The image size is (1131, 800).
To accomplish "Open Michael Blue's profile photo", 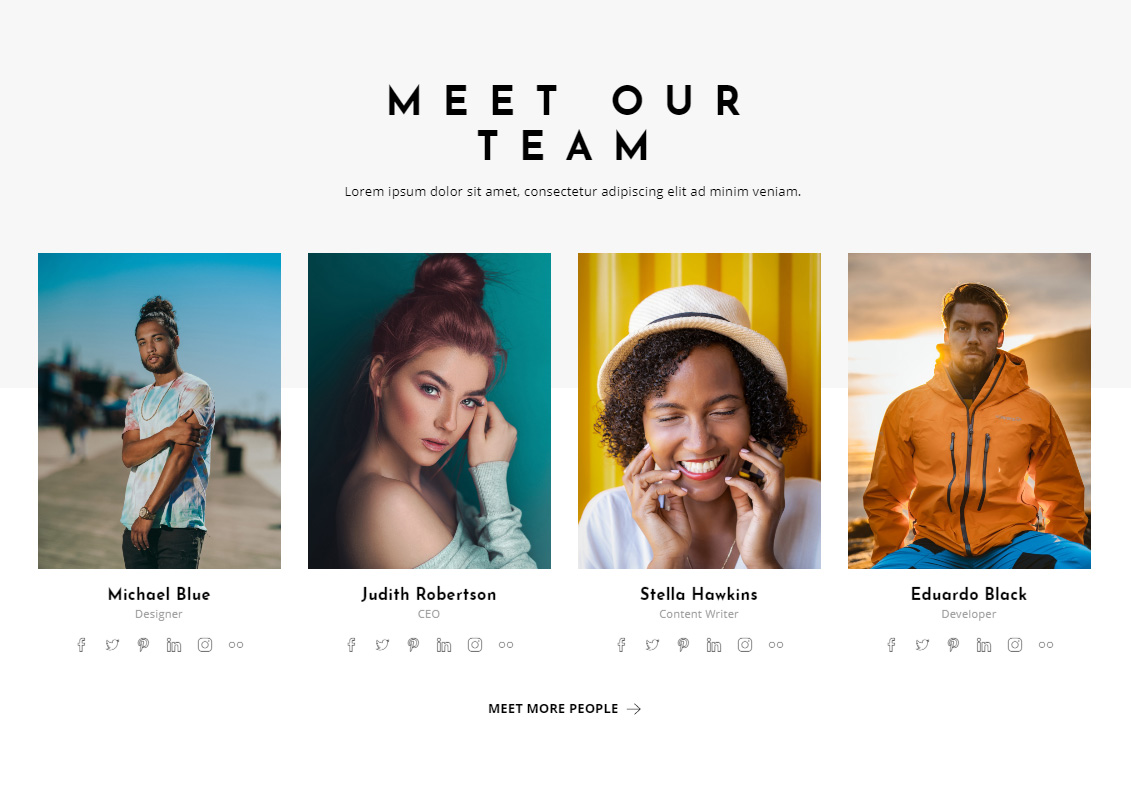I will point(159,410).
